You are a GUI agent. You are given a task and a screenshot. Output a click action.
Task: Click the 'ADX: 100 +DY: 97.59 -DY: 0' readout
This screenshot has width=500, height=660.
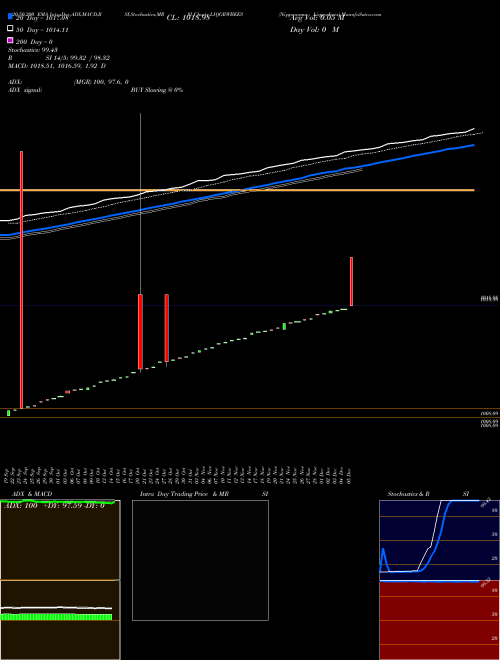point(54,506)
